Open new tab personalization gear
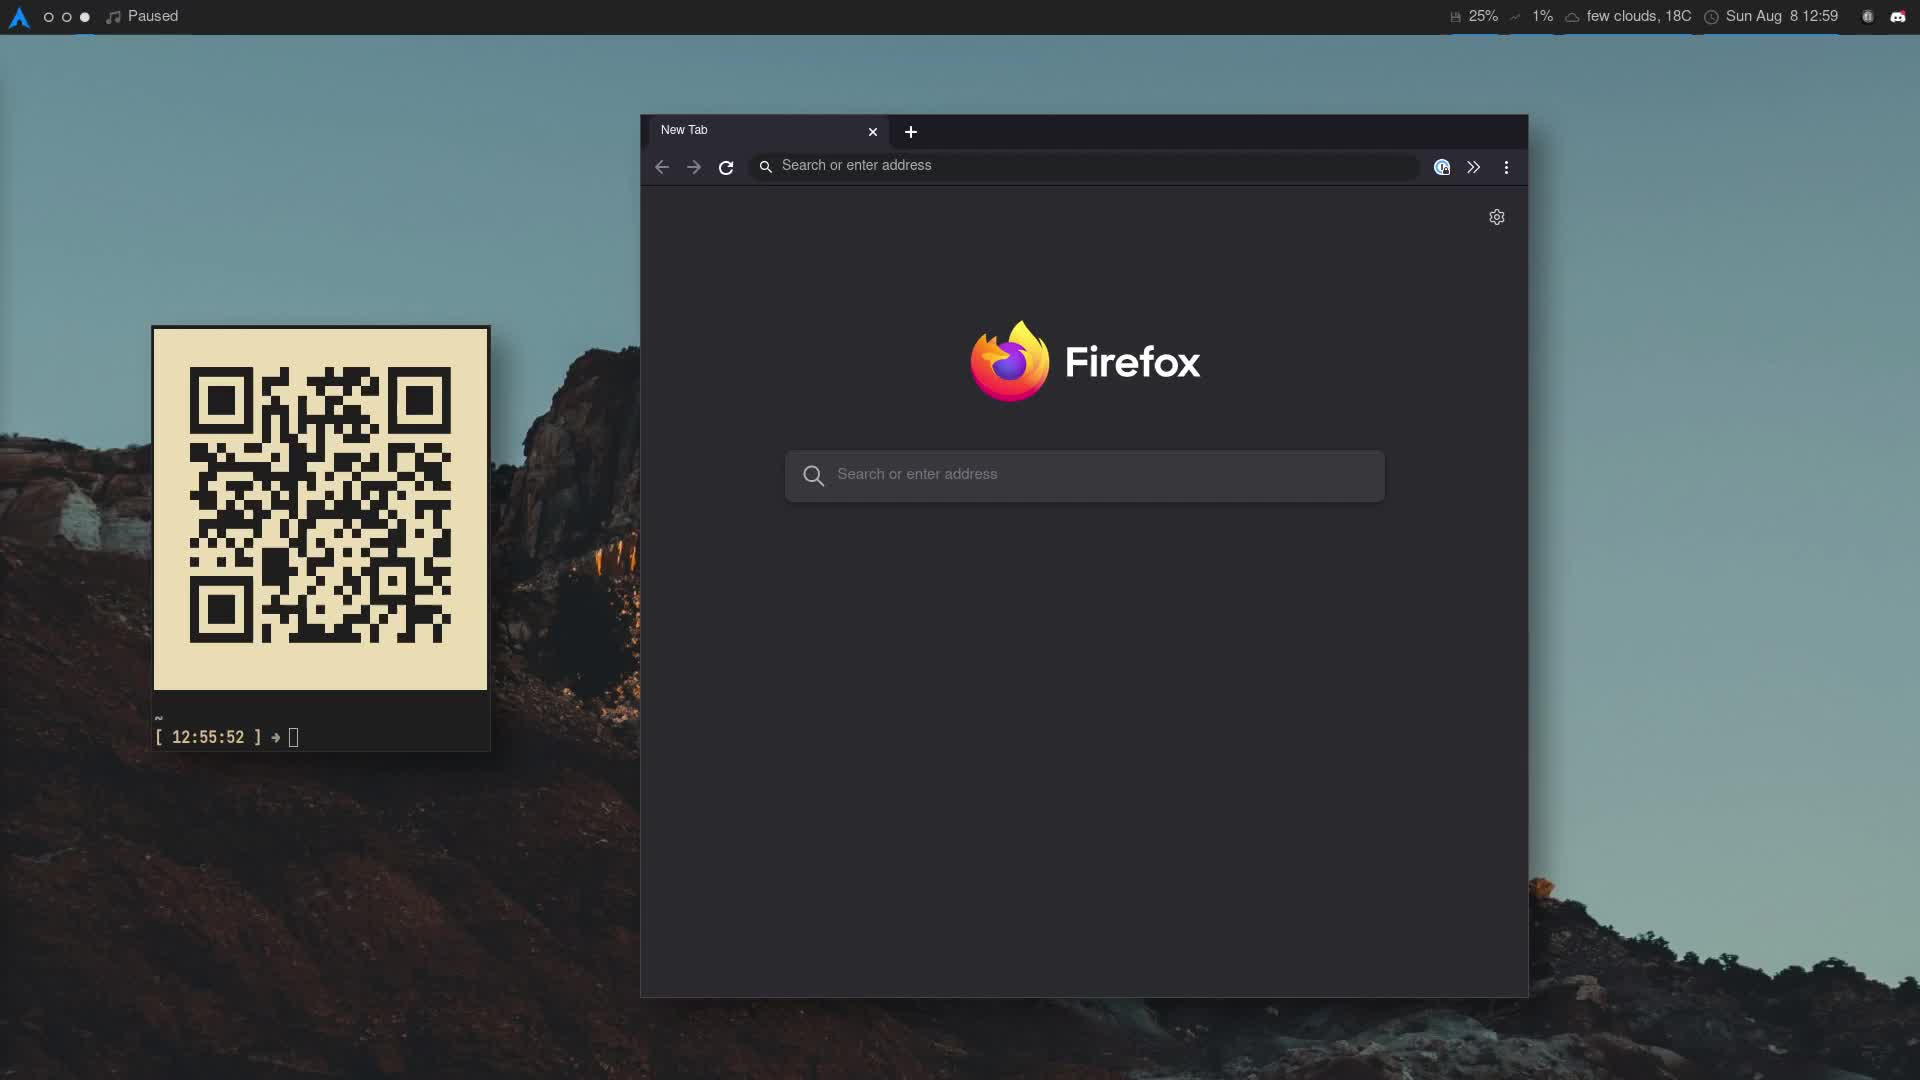 click(1497, 217)
